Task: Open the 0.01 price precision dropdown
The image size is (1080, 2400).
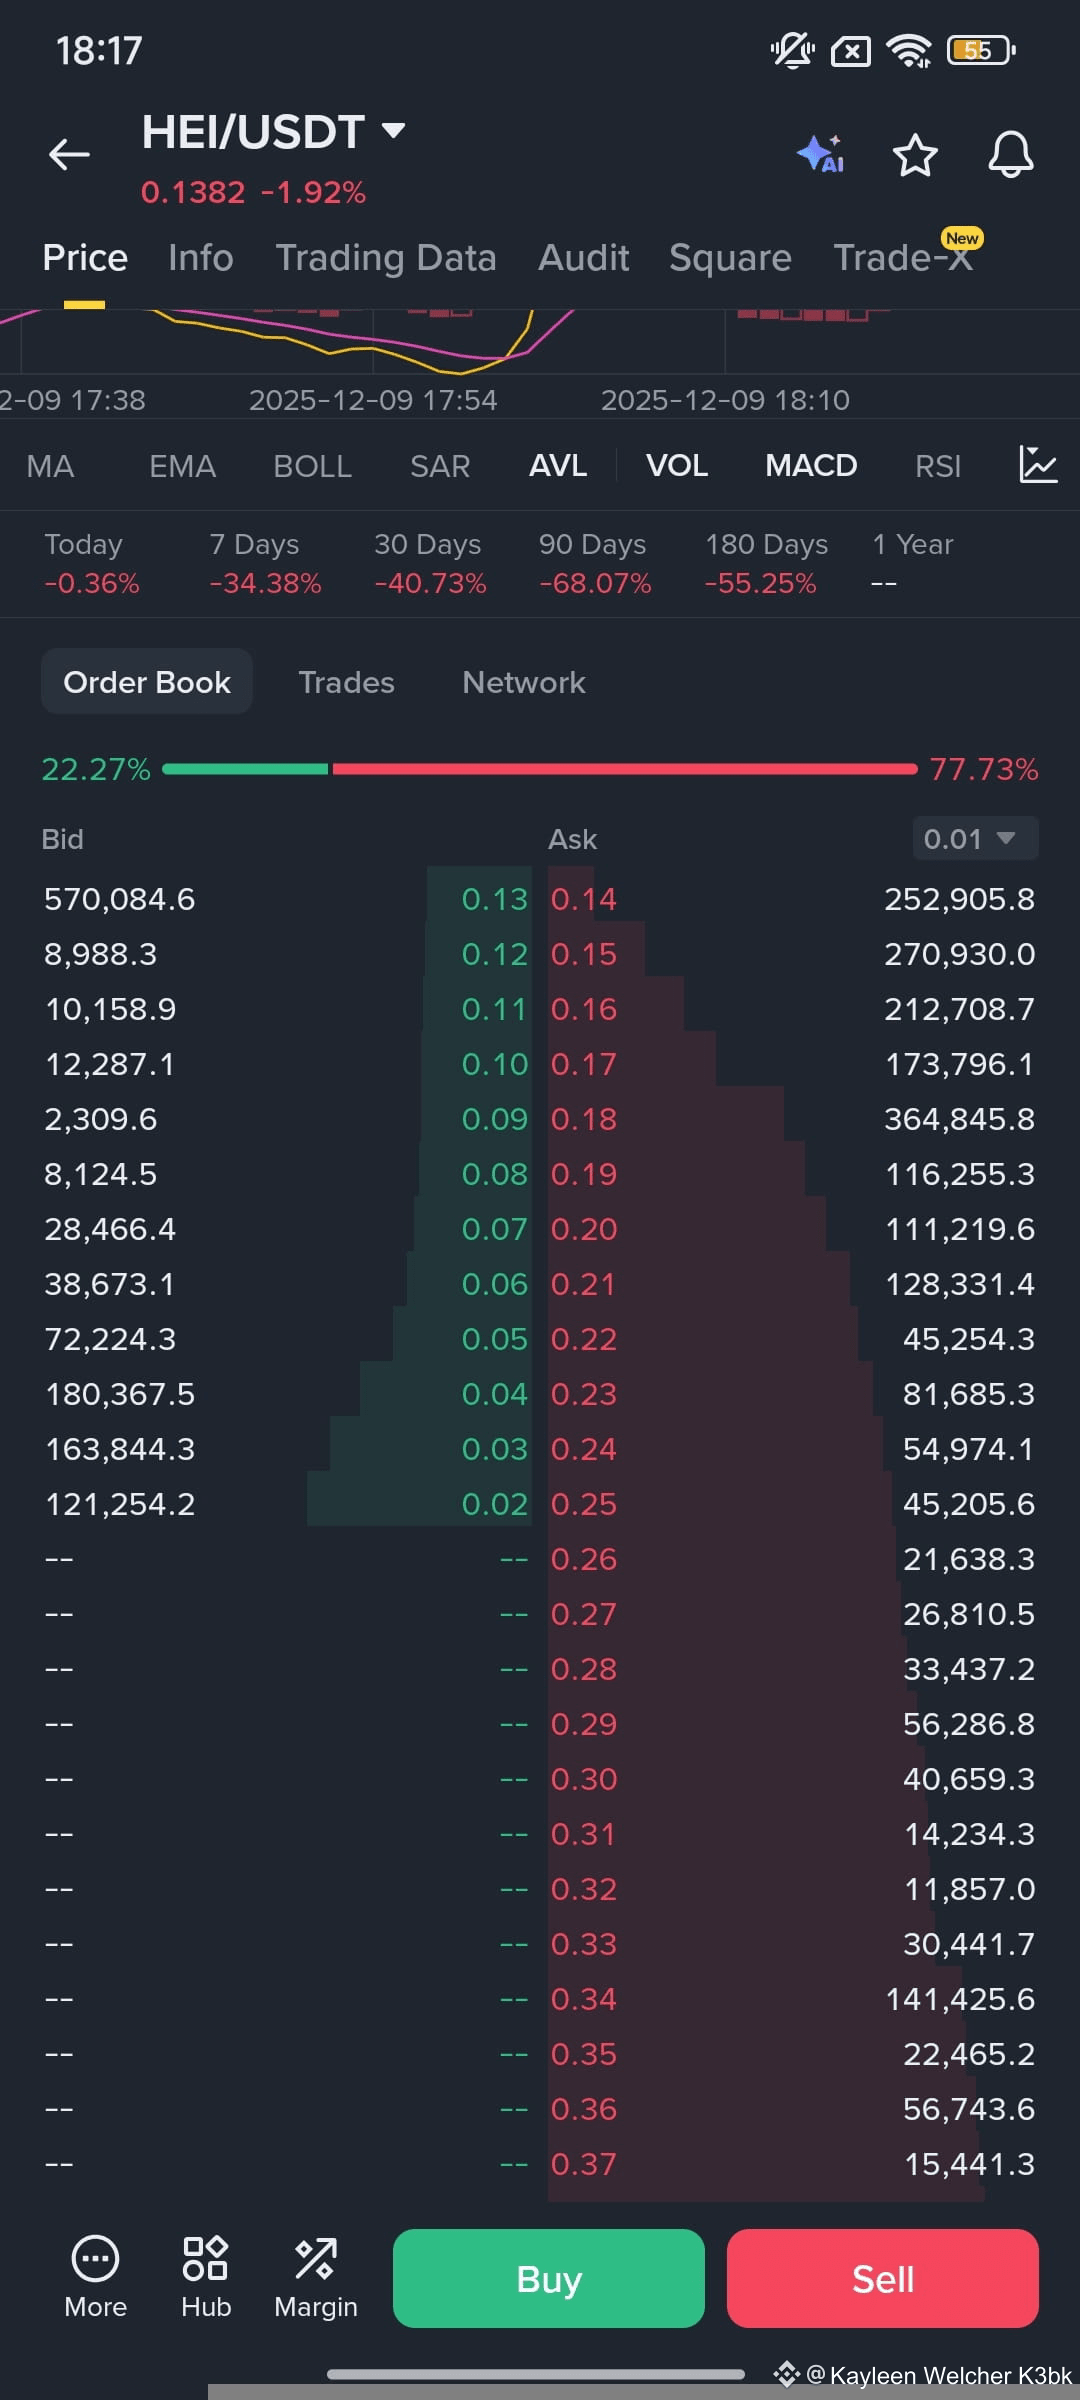Action: pyautogui.click(x=975, y=838)
